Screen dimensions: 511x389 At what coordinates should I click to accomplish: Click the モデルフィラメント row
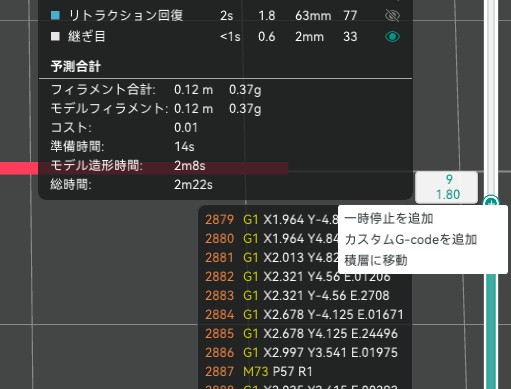[156, 109]
